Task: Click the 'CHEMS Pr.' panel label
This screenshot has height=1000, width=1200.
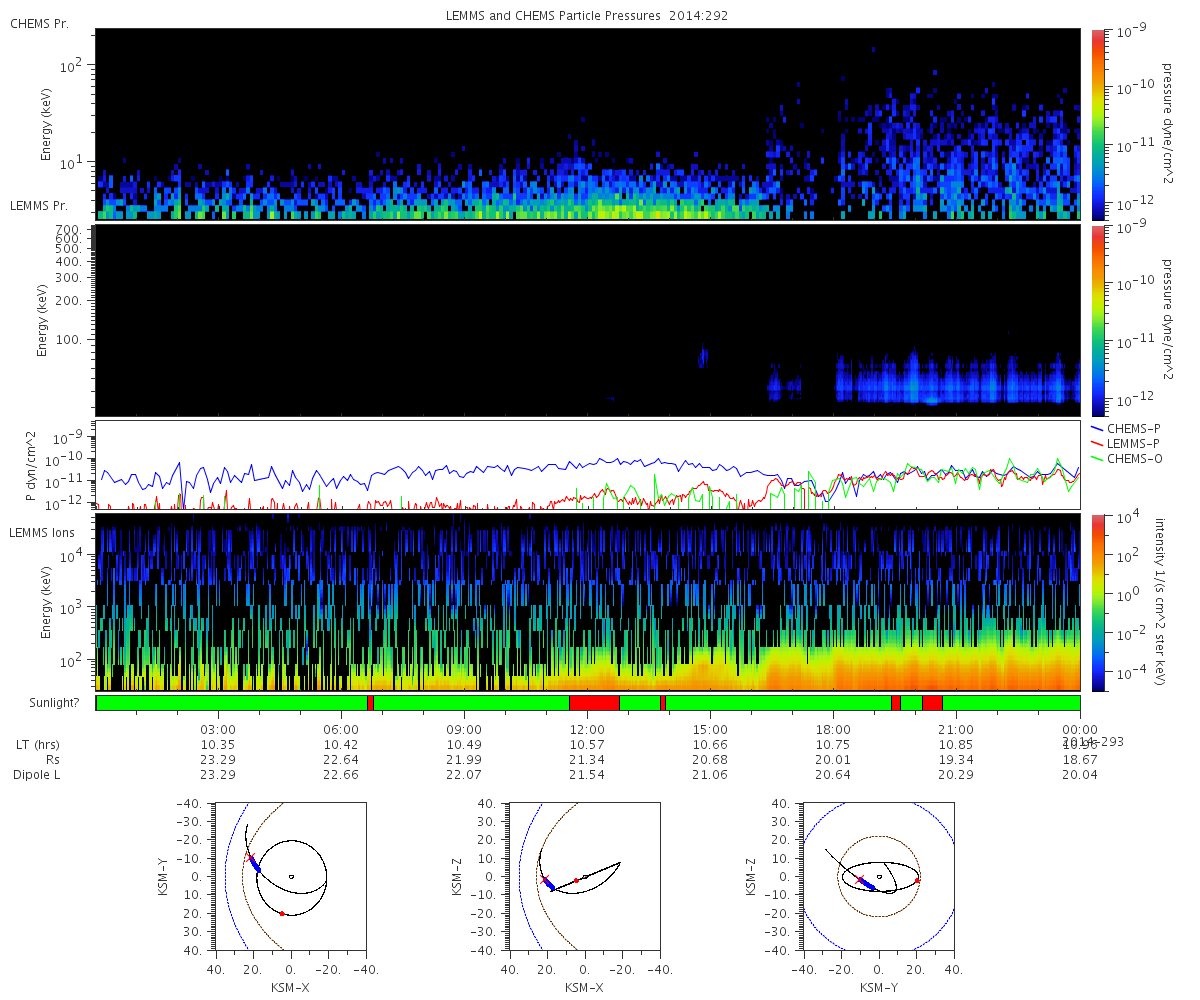Action: pyautogui.click(x=39, y=23)
